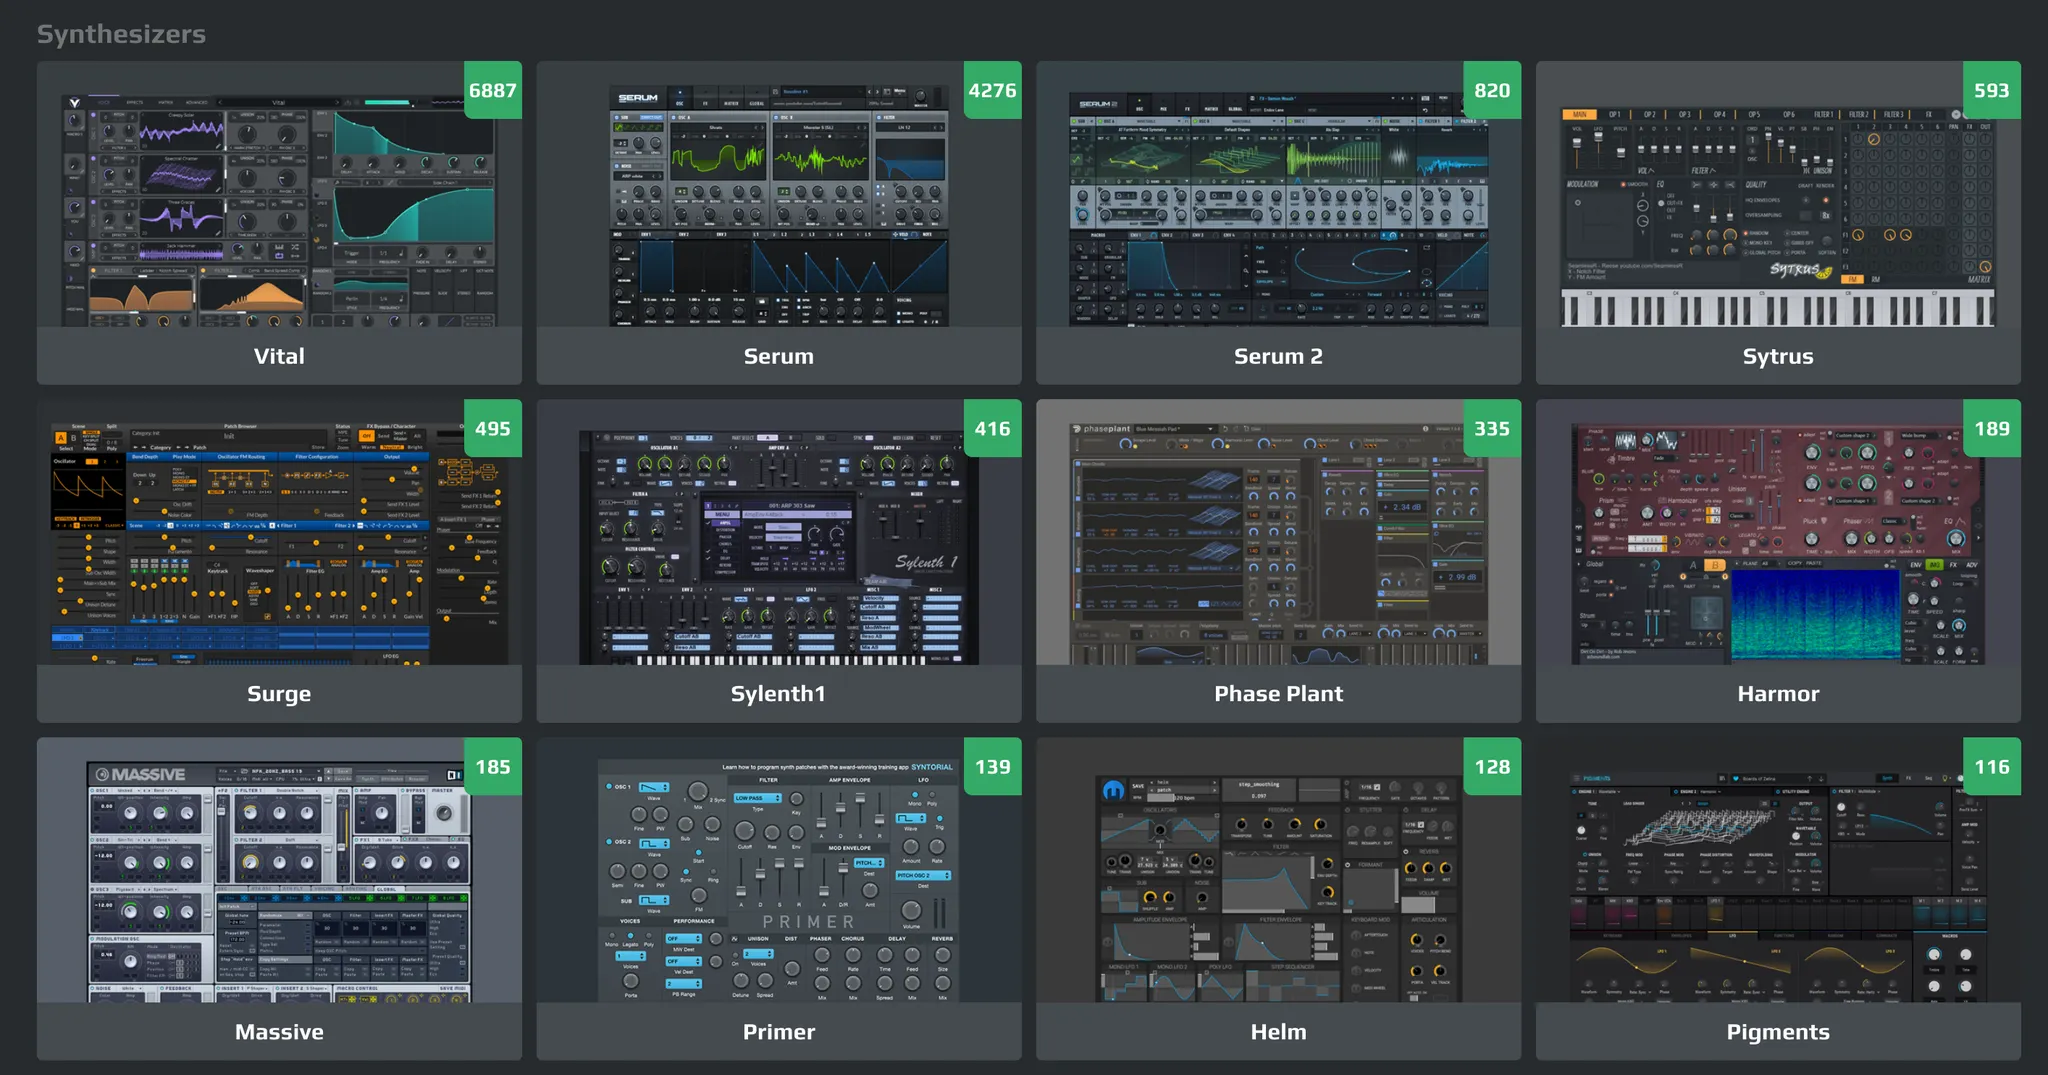Open the Vital synthesizer screenshot thumbnail

[x=279, y=210]
